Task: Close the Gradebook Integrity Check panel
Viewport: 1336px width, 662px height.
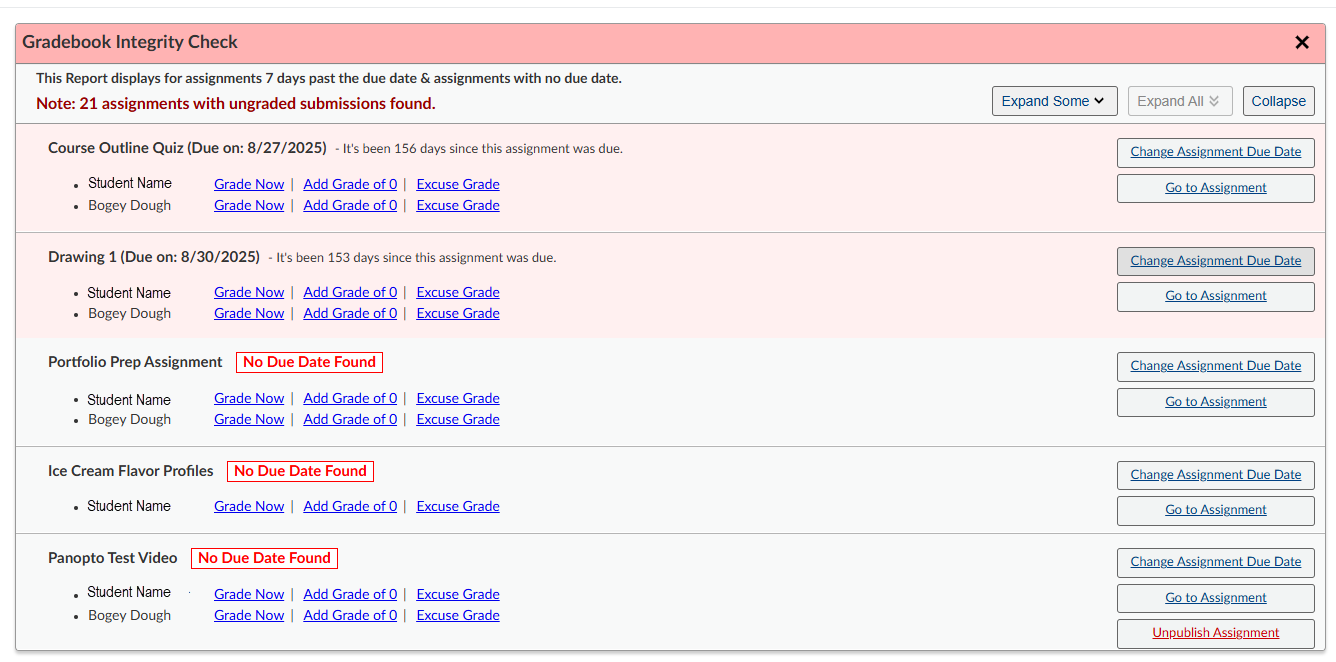Action: tap(1301, 42)
